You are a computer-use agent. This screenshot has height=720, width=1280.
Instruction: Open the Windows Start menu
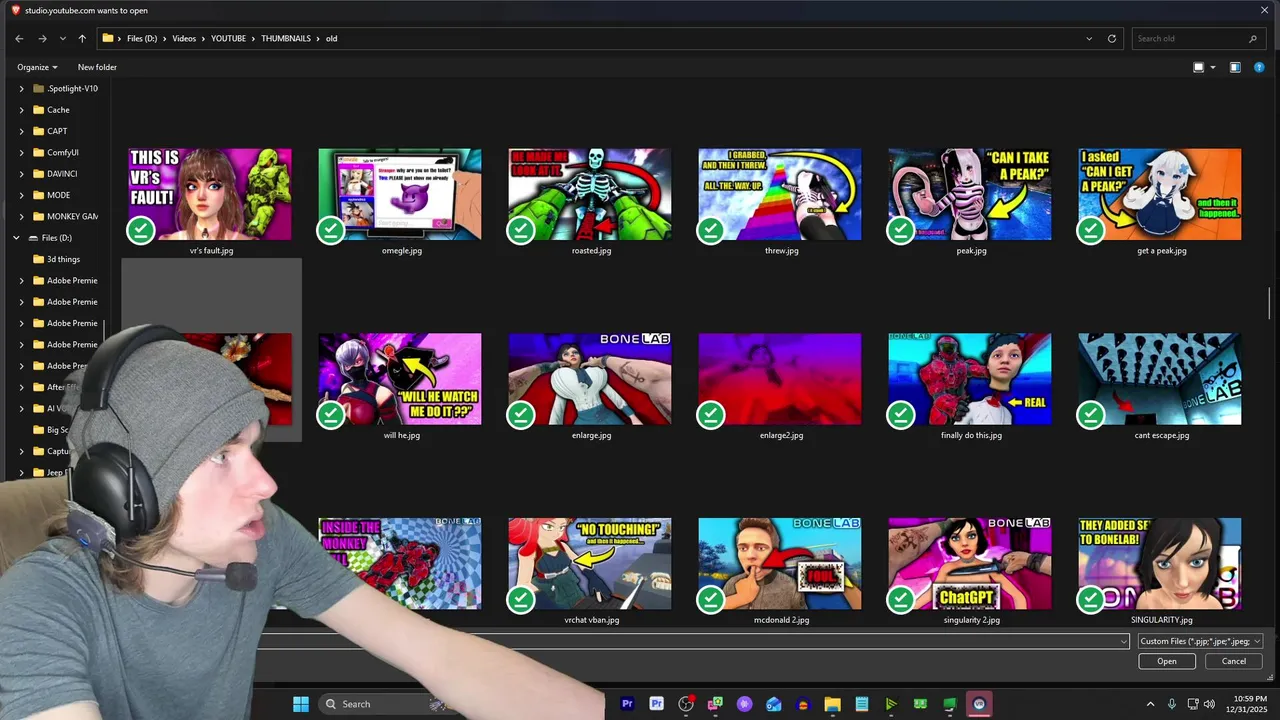300,704
